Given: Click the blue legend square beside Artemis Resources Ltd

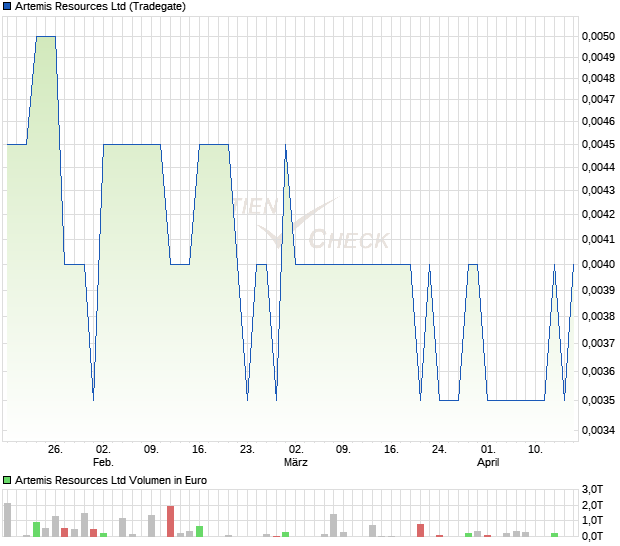Looking at the screenshot, I should 7,6.
